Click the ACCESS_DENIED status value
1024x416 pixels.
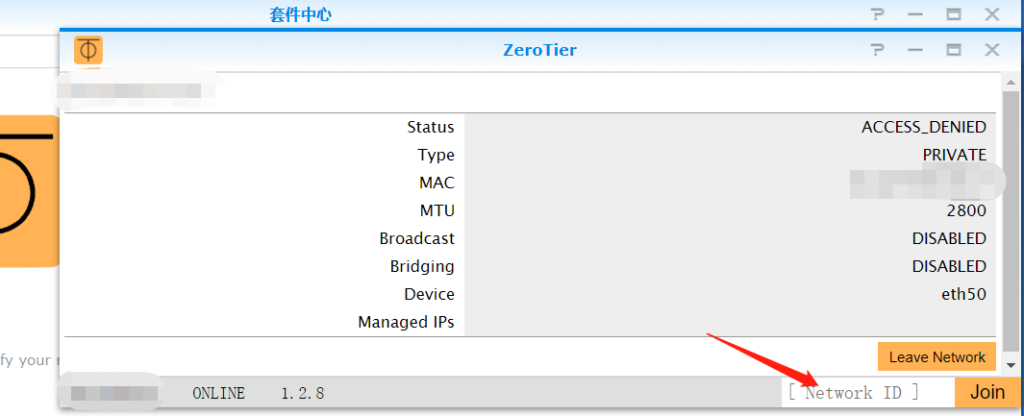[x=923, y=127]
